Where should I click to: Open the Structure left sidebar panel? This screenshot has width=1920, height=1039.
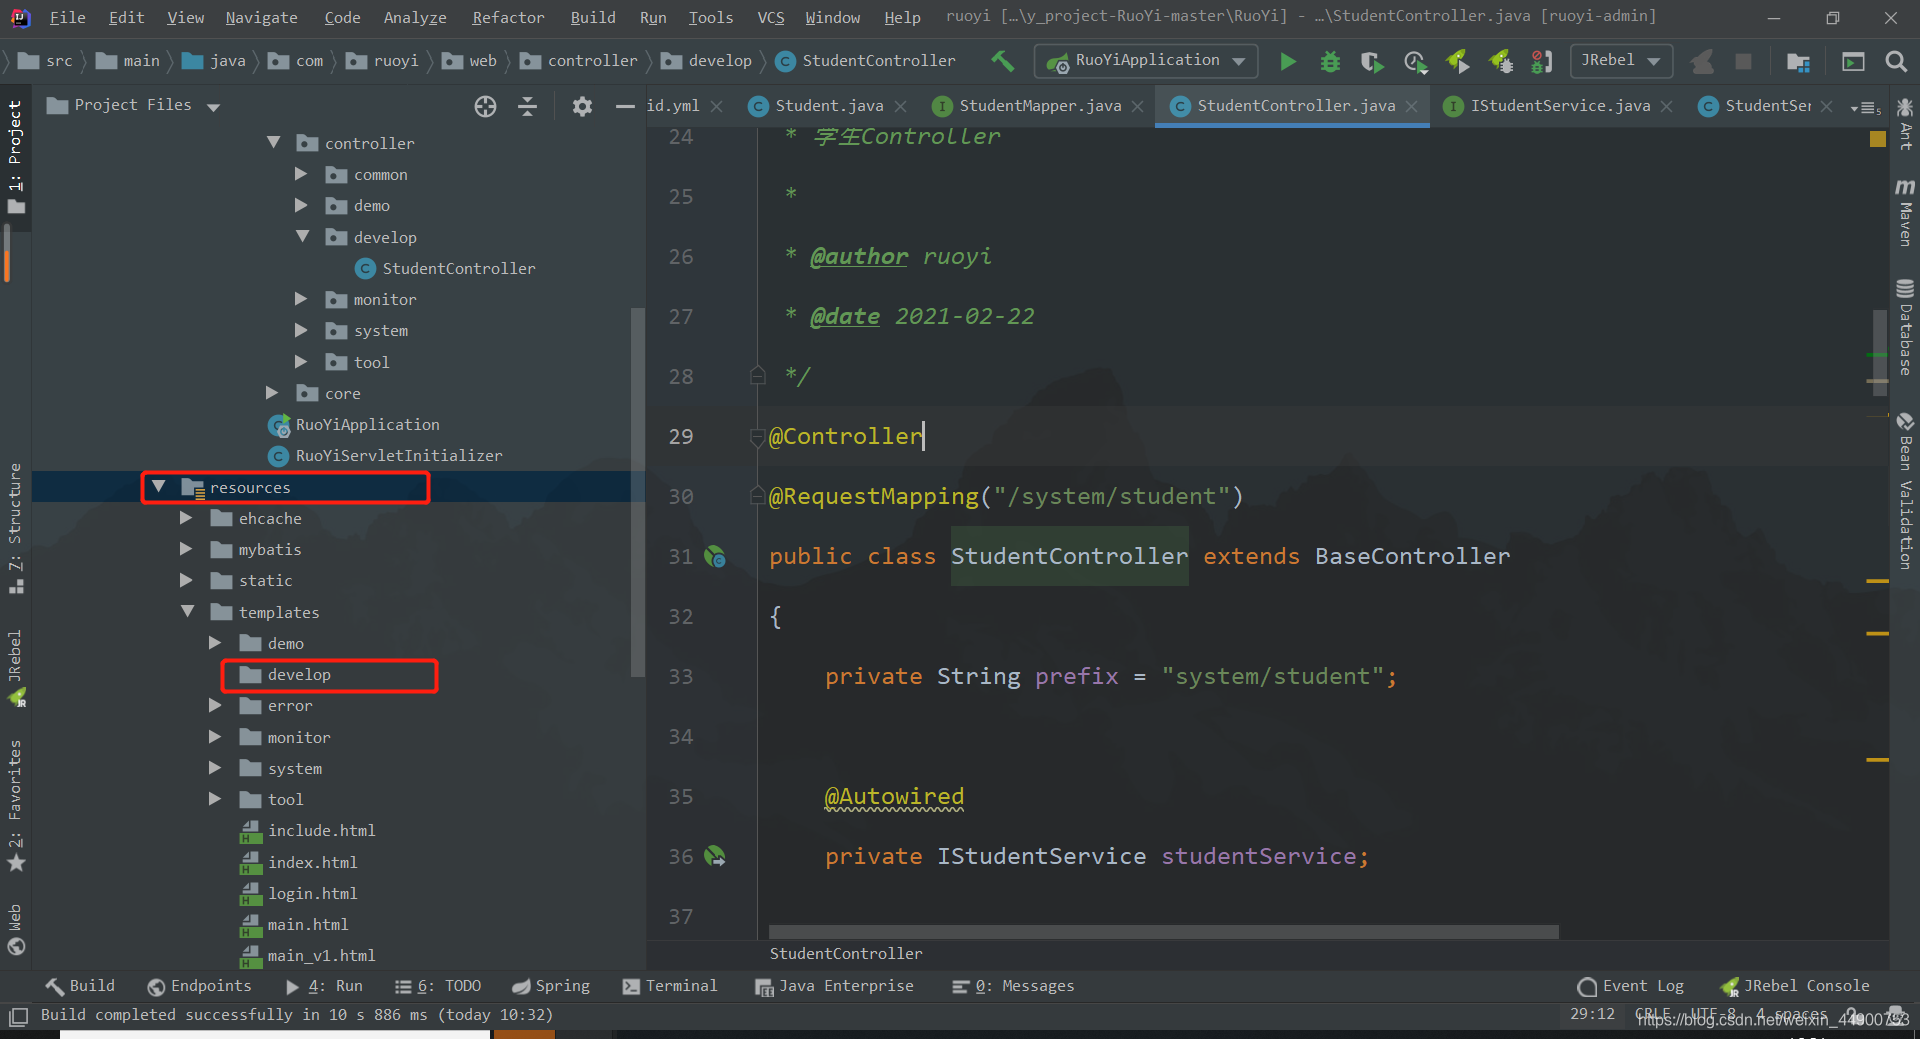tap(16, 528)
